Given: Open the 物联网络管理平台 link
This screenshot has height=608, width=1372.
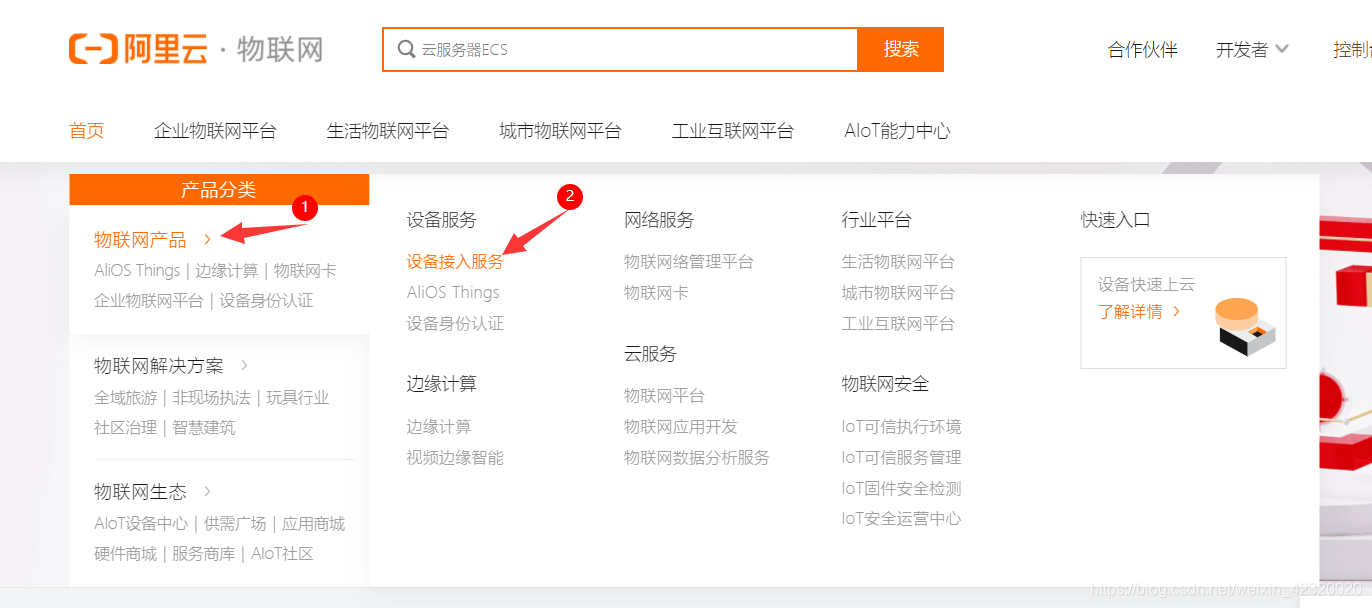Looking at the screenshot, I should (689, 262).
